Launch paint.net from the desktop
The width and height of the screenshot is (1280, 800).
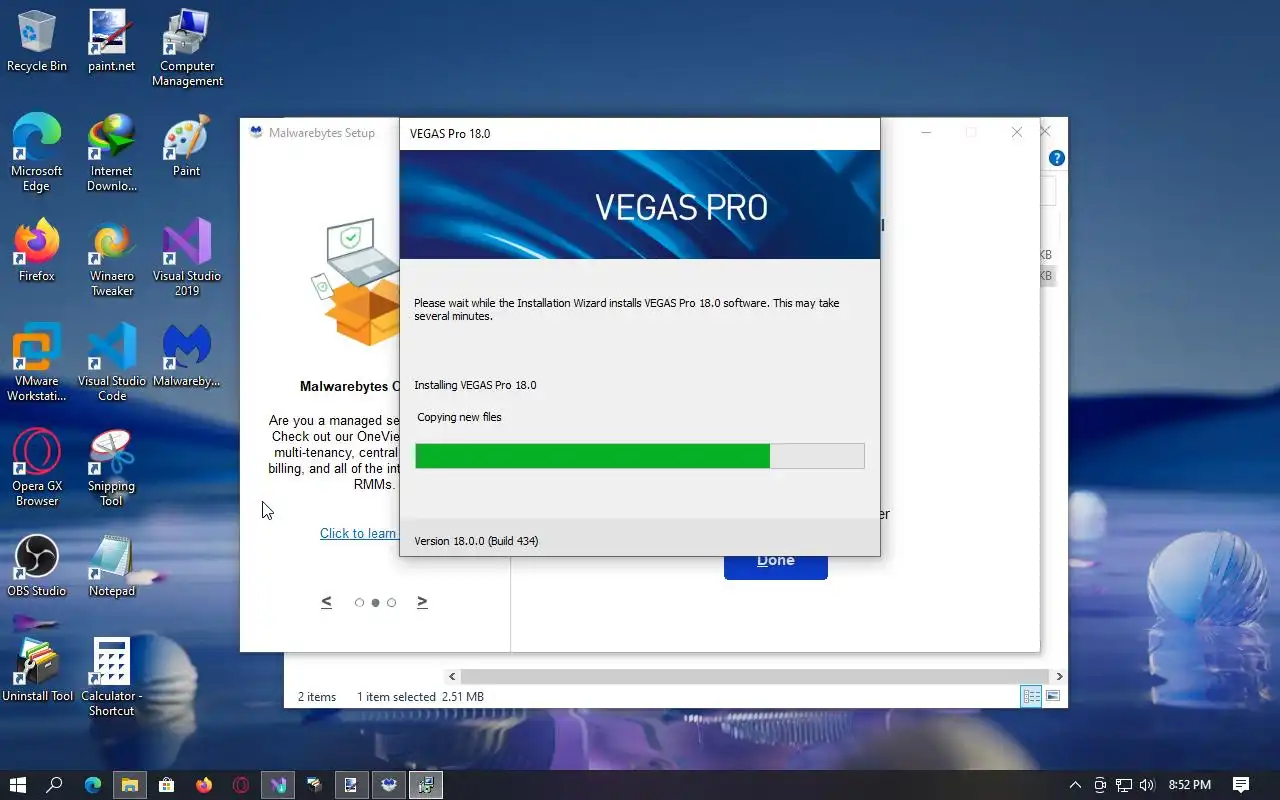click(x=111, y=40)
